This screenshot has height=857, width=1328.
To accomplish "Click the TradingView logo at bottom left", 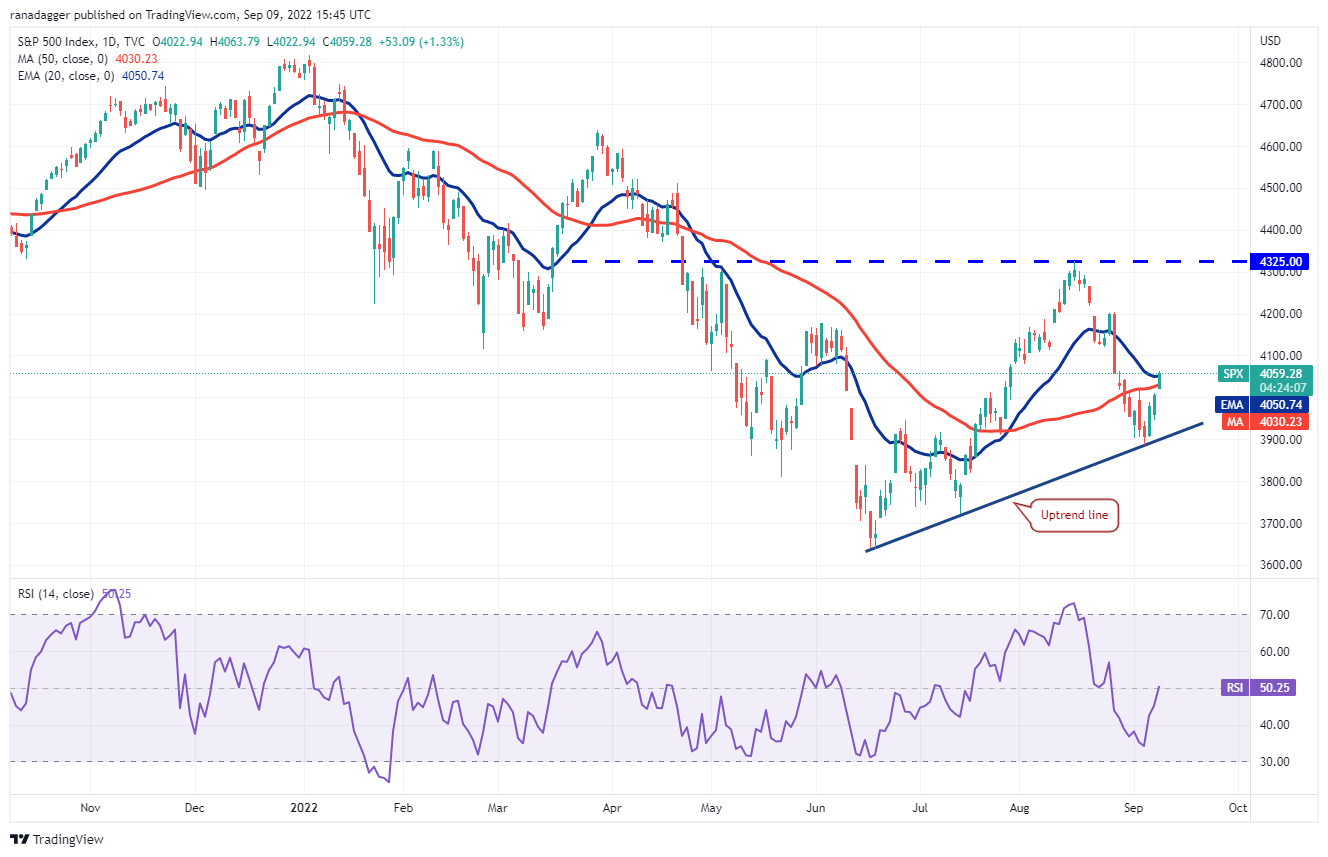I will 57,839.
